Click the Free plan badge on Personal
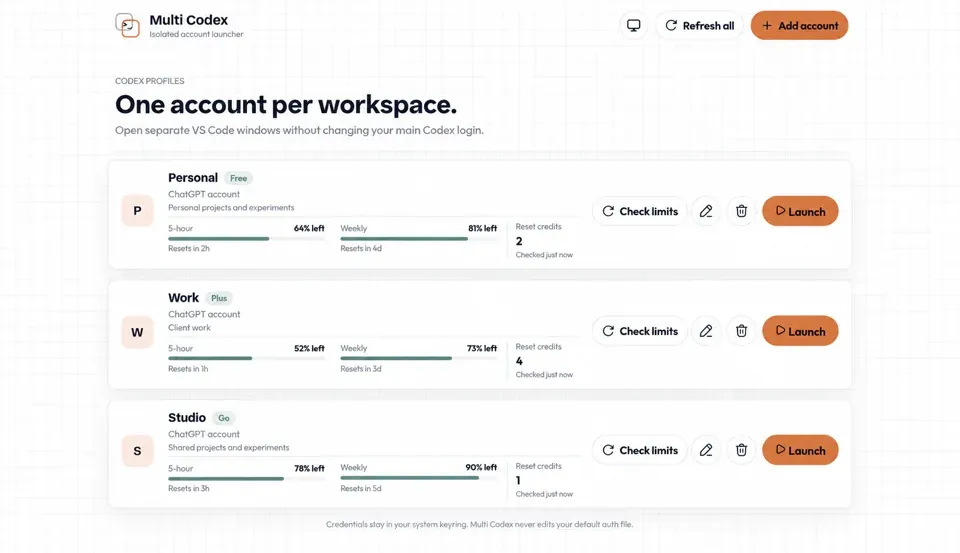Viewport: 960px width, 553px height. pos(239,178)
